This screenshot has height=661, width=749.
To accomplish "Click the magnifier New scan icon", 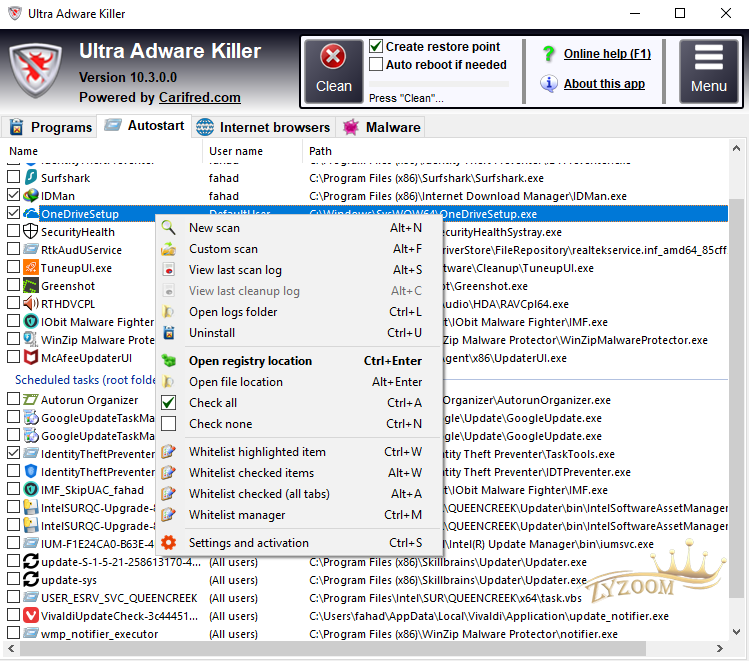I will [168, 227].
